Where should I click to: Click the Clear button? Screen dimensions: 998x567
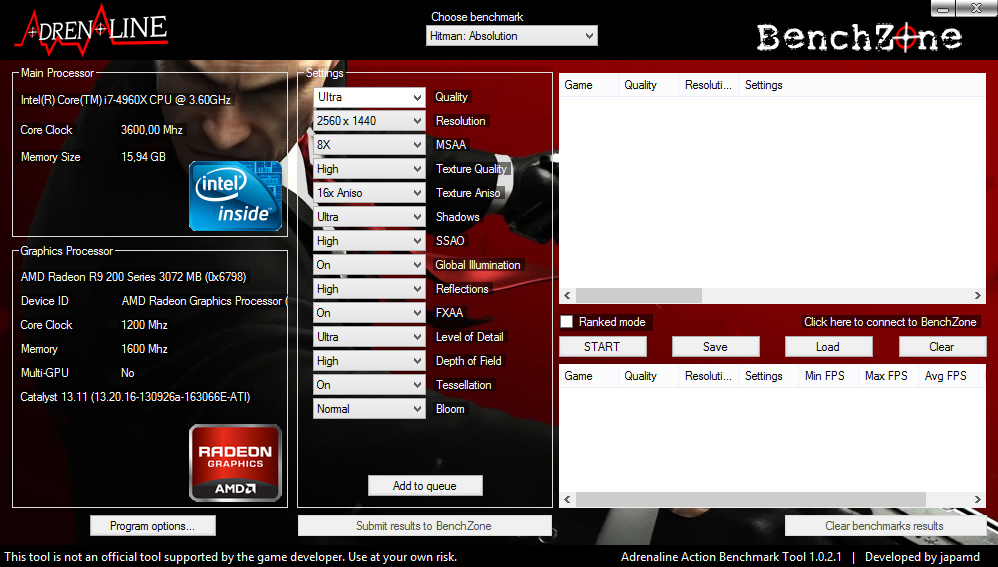tap(942, 347)
